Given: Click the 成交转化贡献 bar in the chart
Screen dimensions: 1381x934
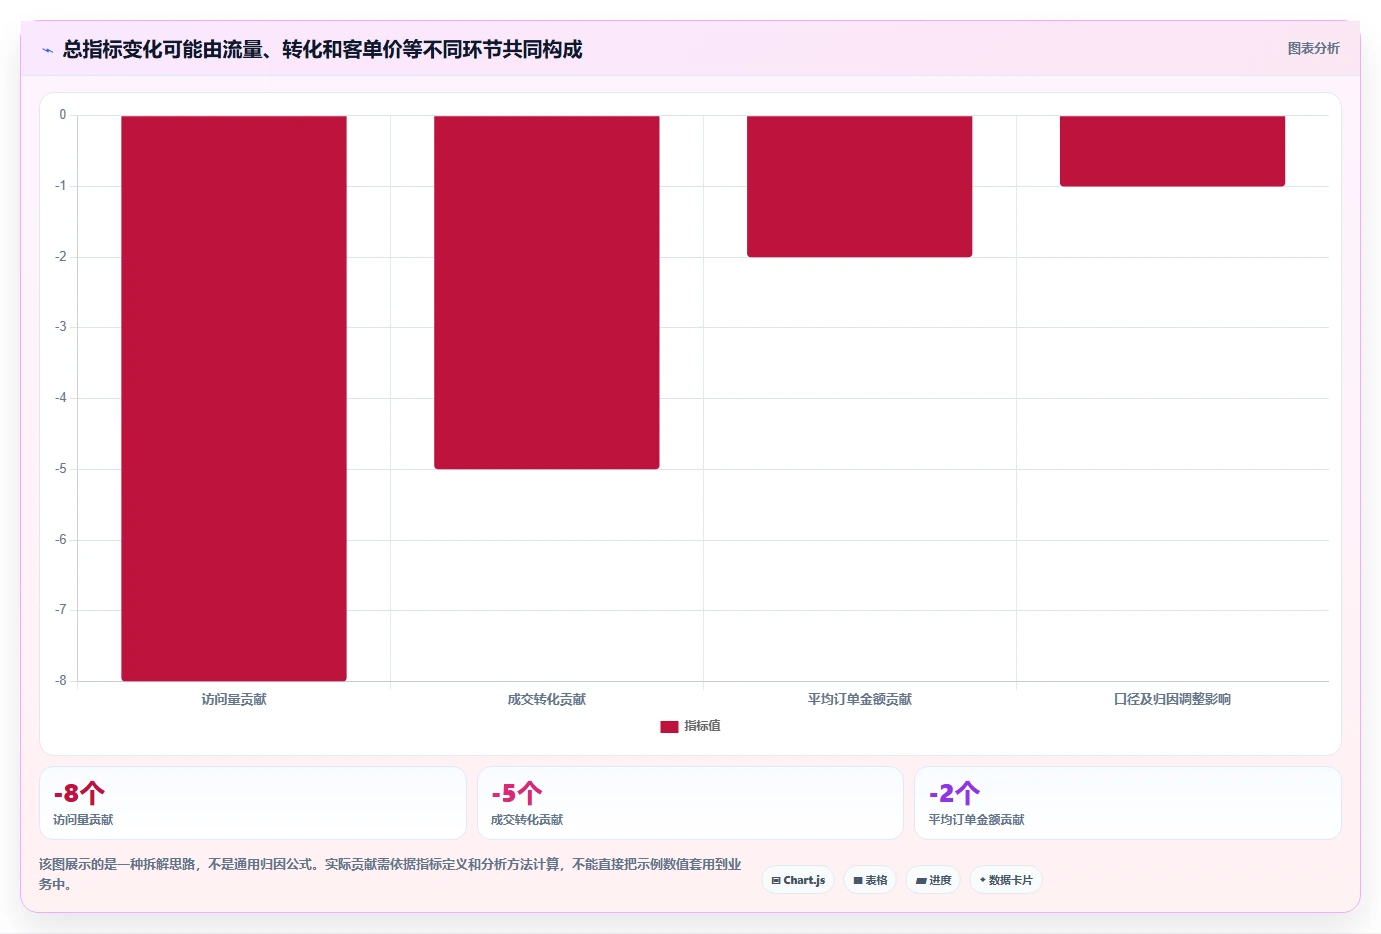Looking at the screenshot, I should (x=547, y=292).
